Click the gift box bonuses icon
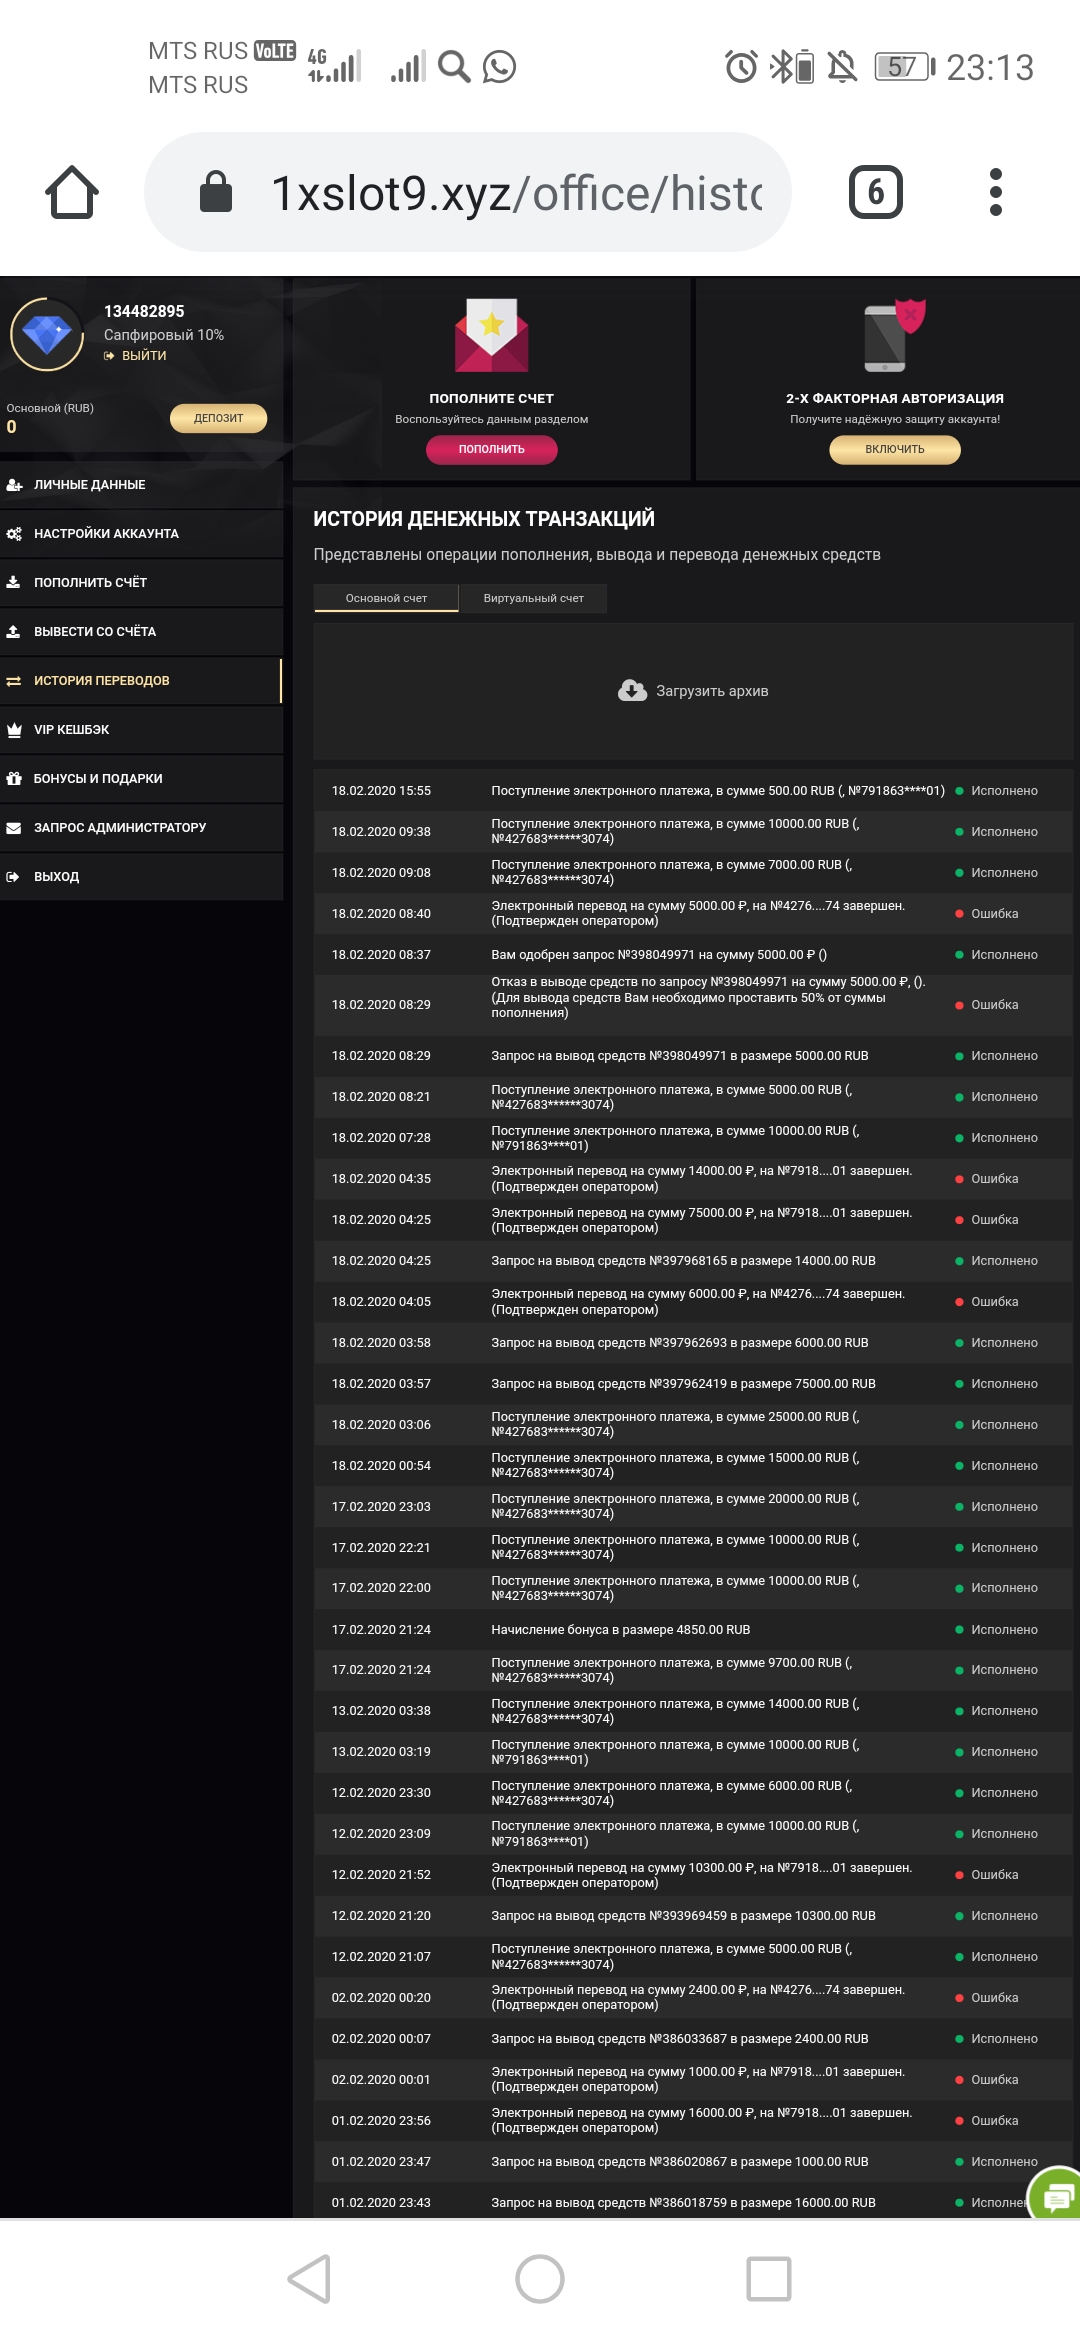1080x2340 pixels. (14, 778)
